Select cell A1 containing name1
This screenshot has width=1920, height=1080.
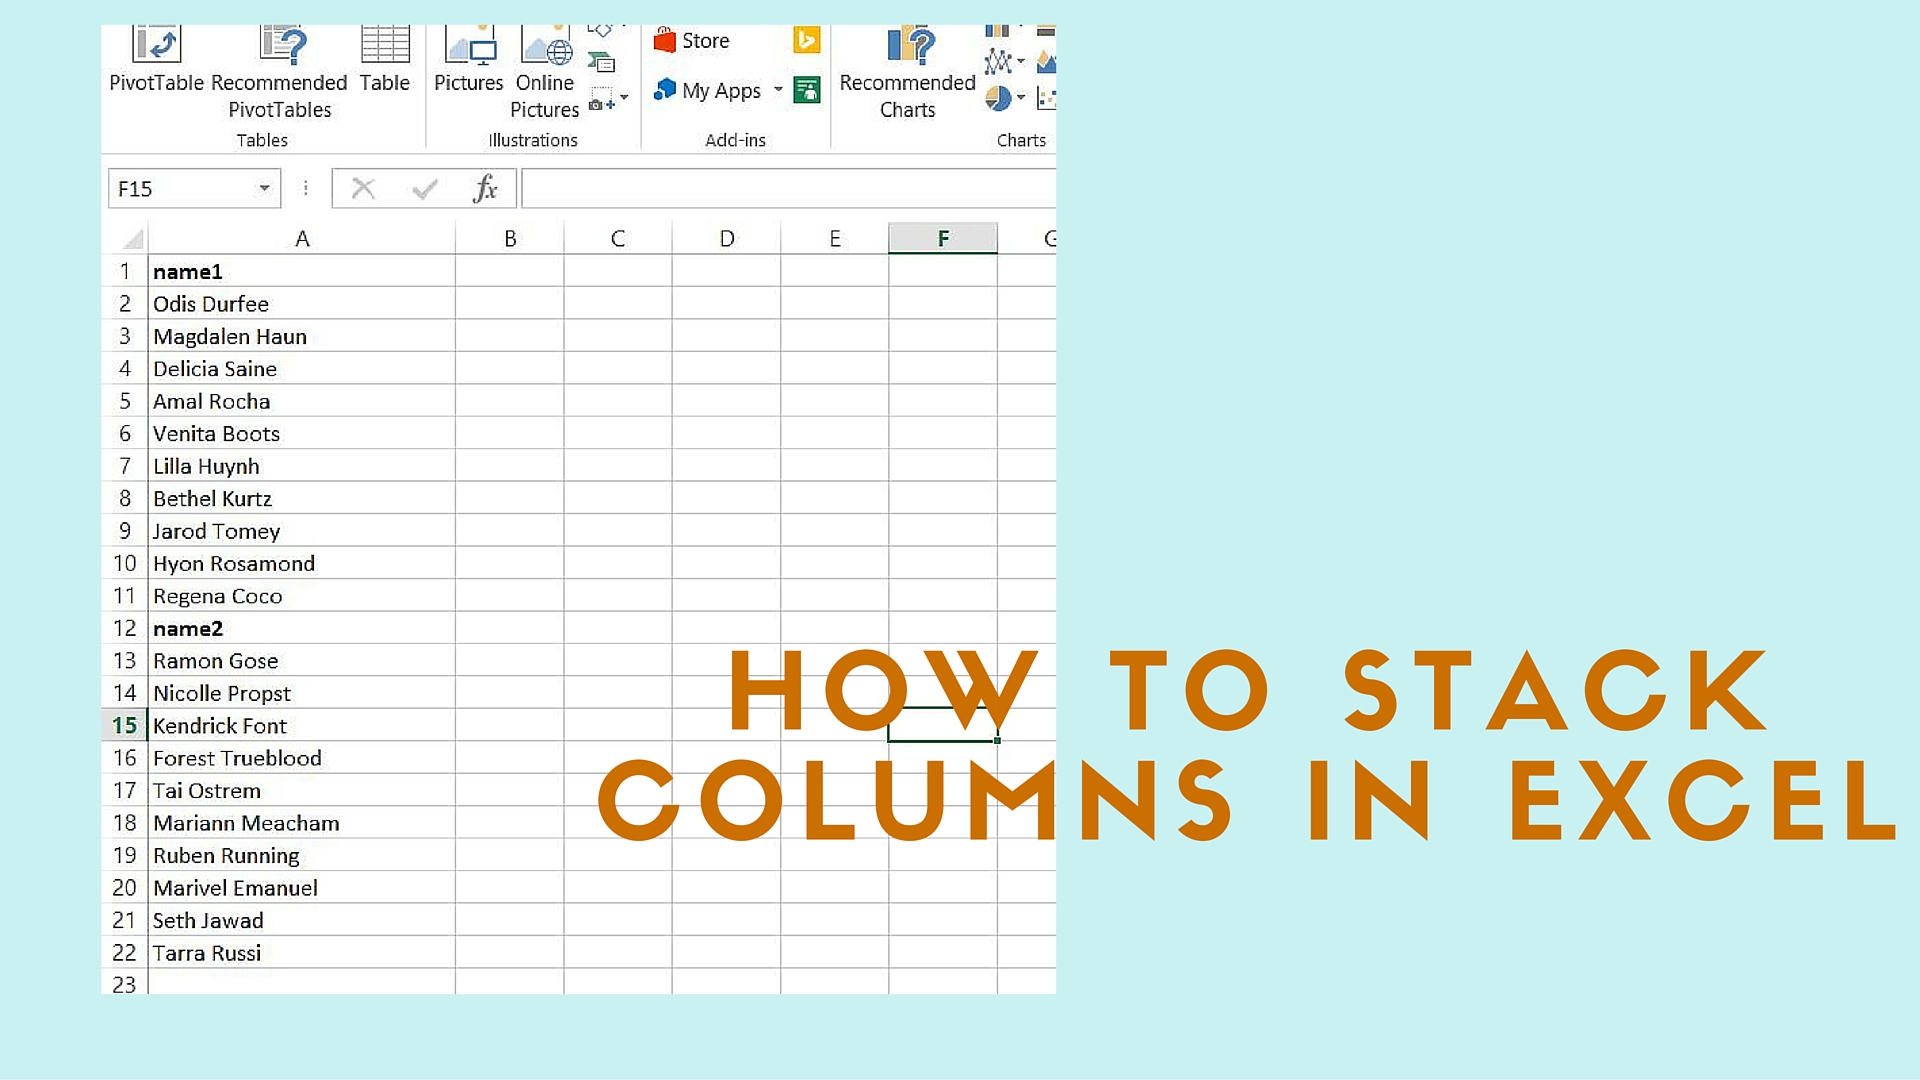(x=301, y=270)
